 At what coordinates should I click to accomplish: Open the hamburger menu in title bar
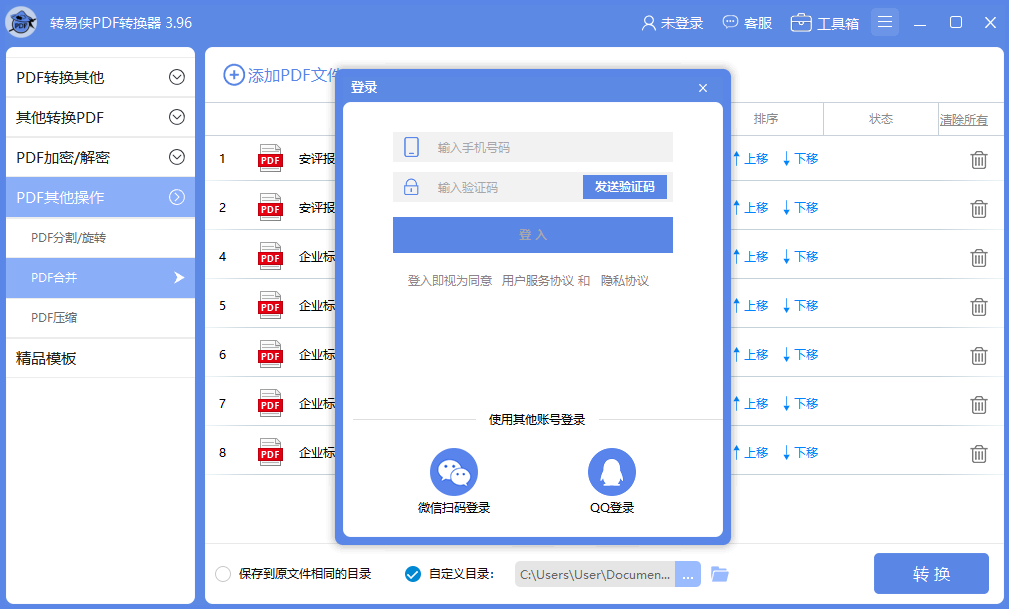(x=884, y=21)
